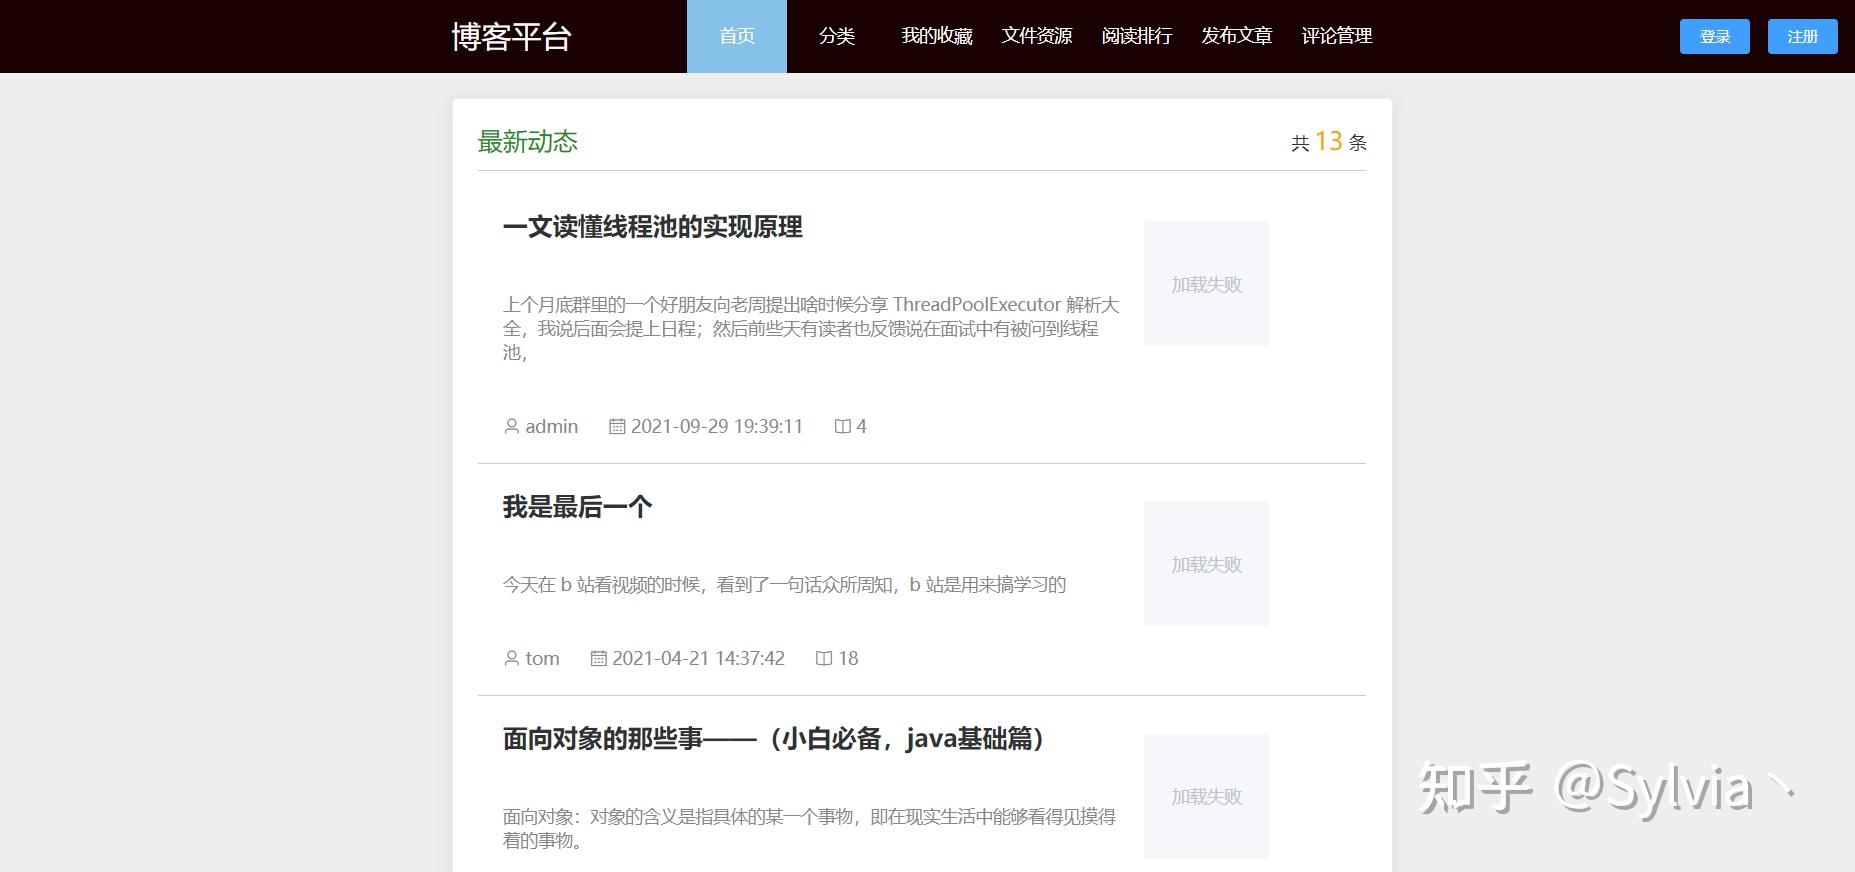1855x872 pixels.
Task: Select 文件资源 in the navigation bar
Action: coord(1037,36)
